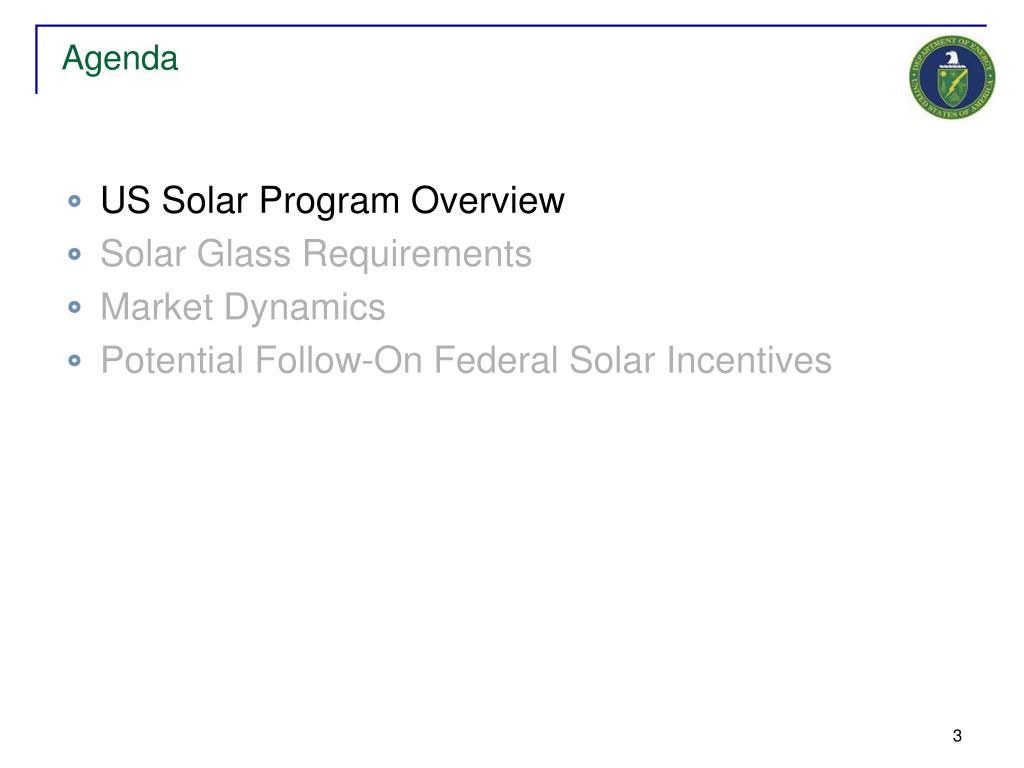Viewport: 1024px width, 768px height.
Task: Click the blue vertical bar beside Agenda
Action: pyautogui.click(x=37, y=59)
